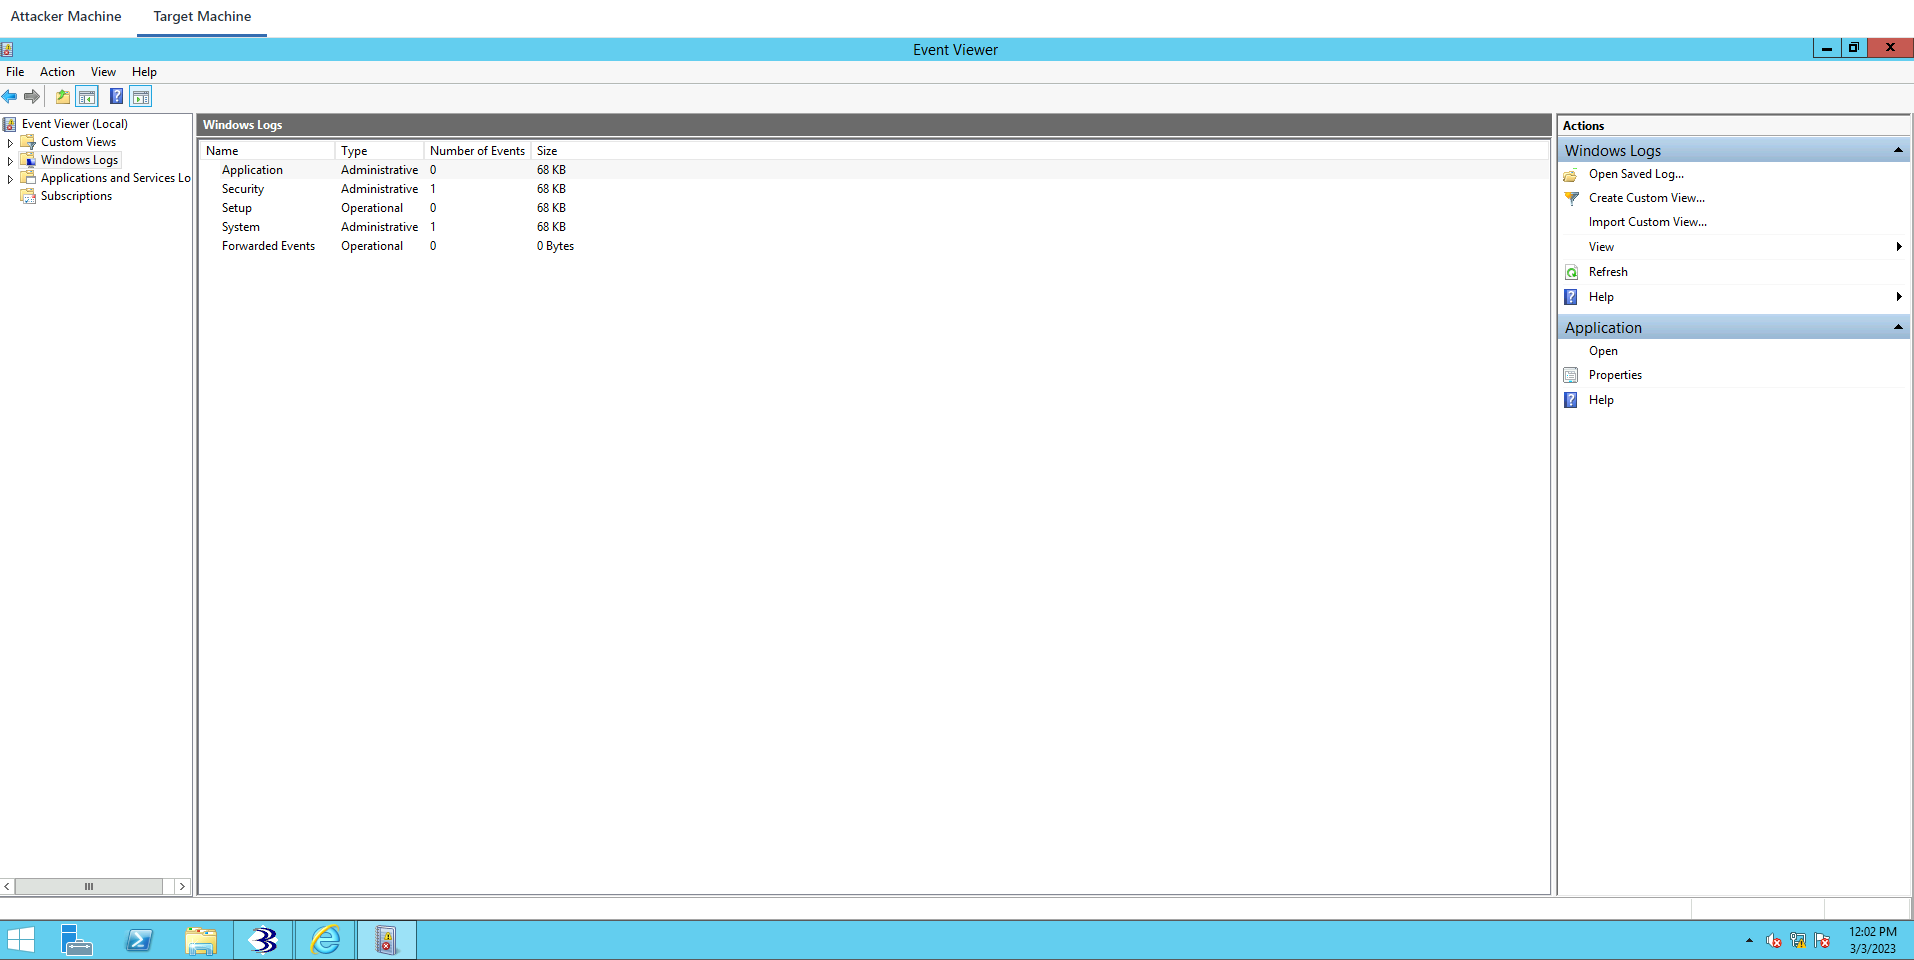The image size is (1914, 960).
Task: Collapse the Windows Logs actions section
Action: pyautogui.click(x=1898, y=150)
